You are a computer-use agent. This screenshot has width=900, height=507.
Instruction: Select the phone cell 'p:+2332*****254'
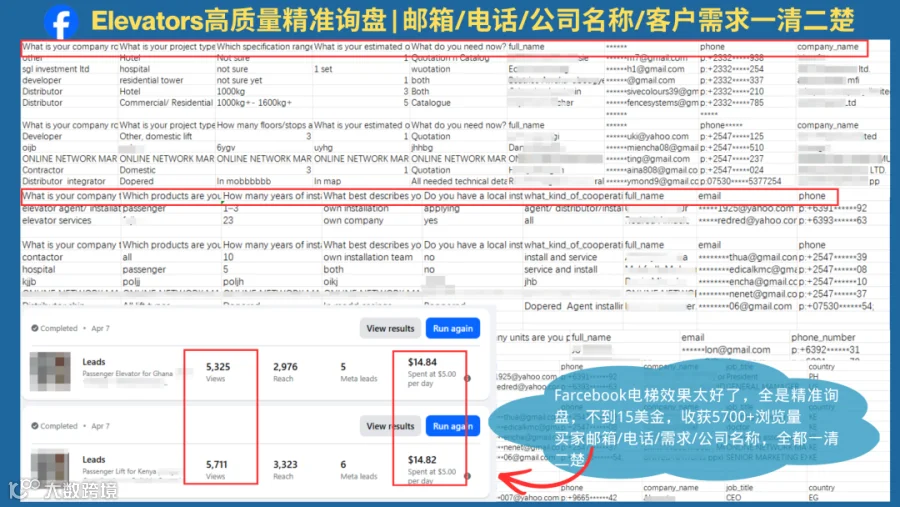click(x=732, y=69)
